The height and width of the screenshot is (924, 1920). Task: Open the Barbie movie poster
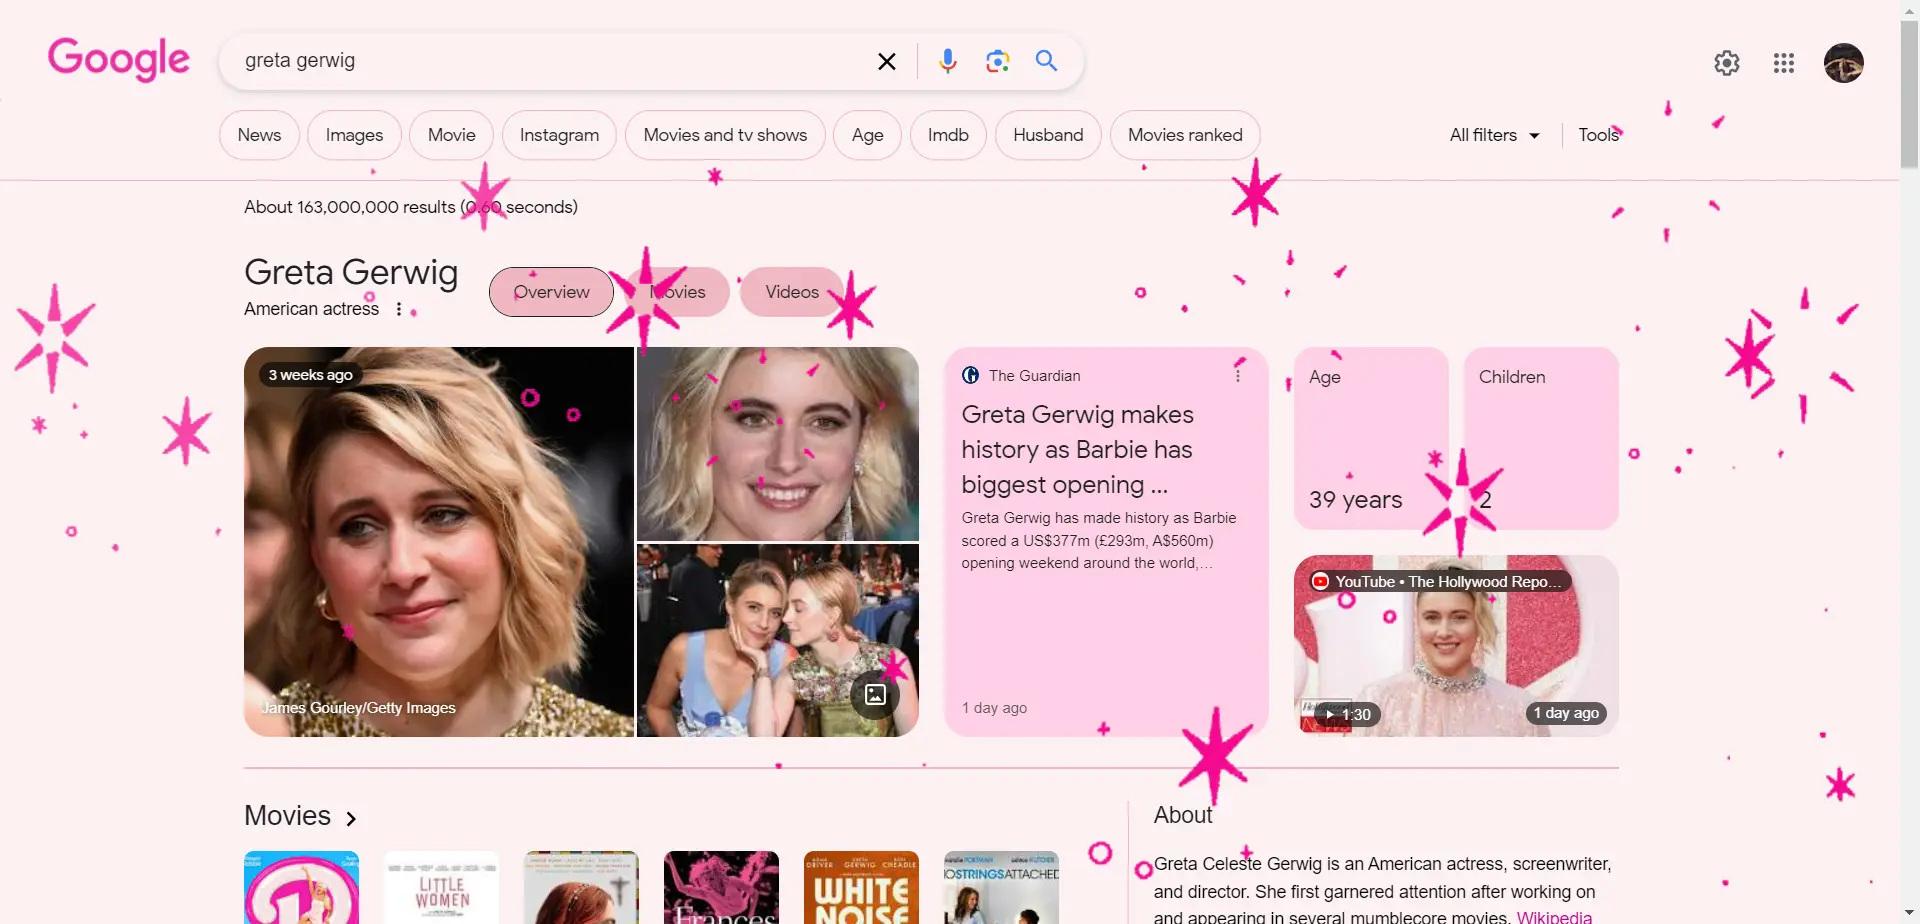[301, 888]
